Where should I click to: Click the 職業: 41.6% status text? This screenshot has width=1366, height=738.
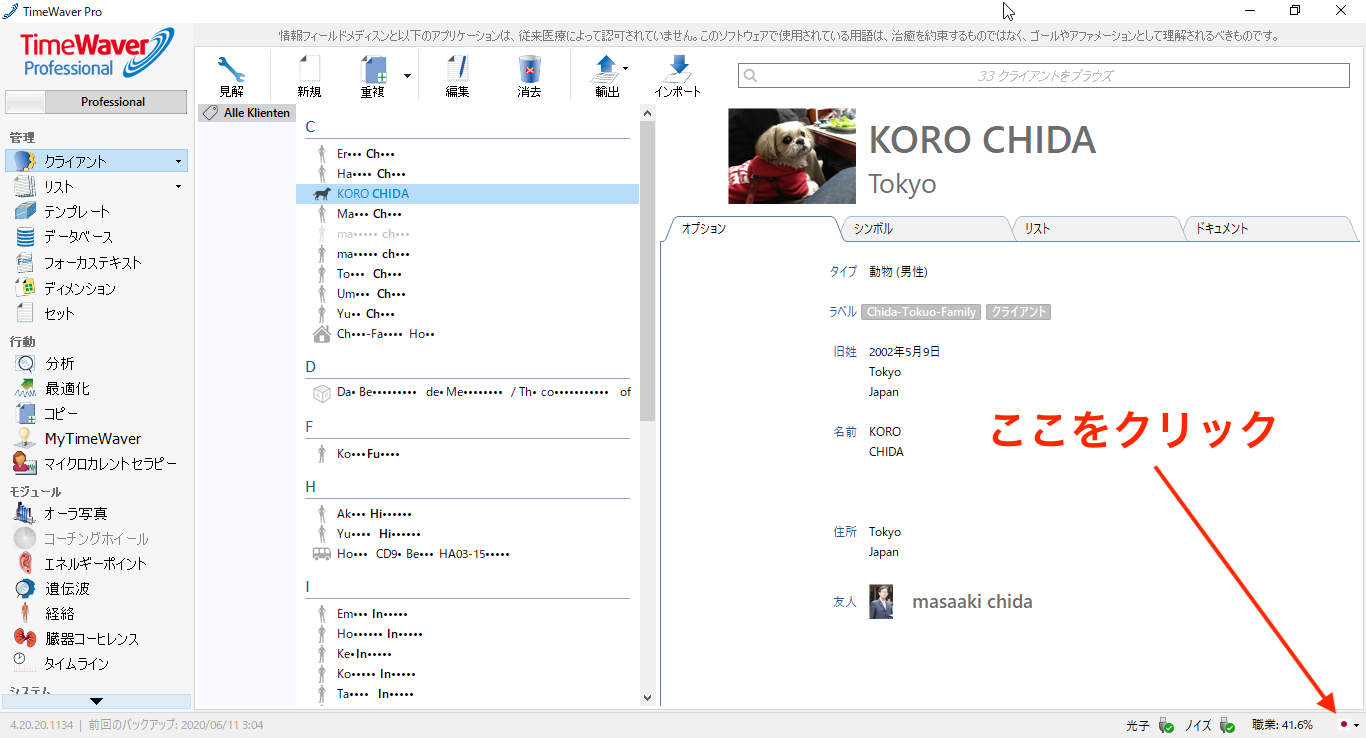1282,725
